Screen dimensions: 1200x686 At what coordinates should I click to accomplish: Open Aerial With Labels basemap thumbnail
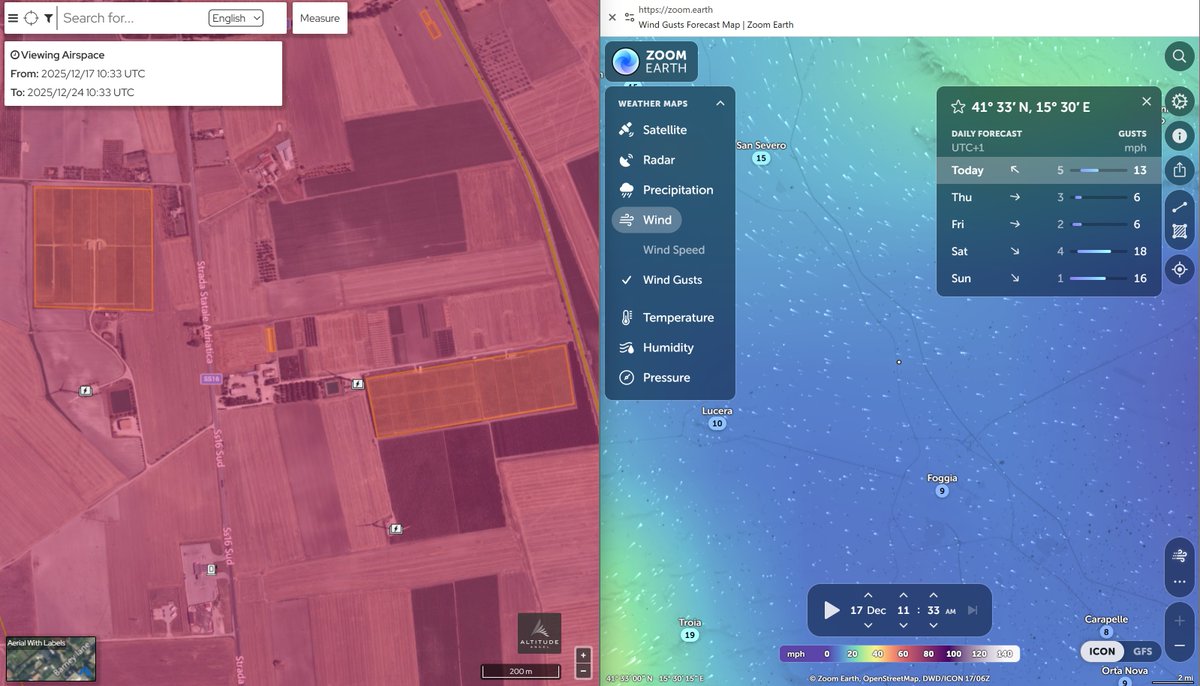pos(50,657)
